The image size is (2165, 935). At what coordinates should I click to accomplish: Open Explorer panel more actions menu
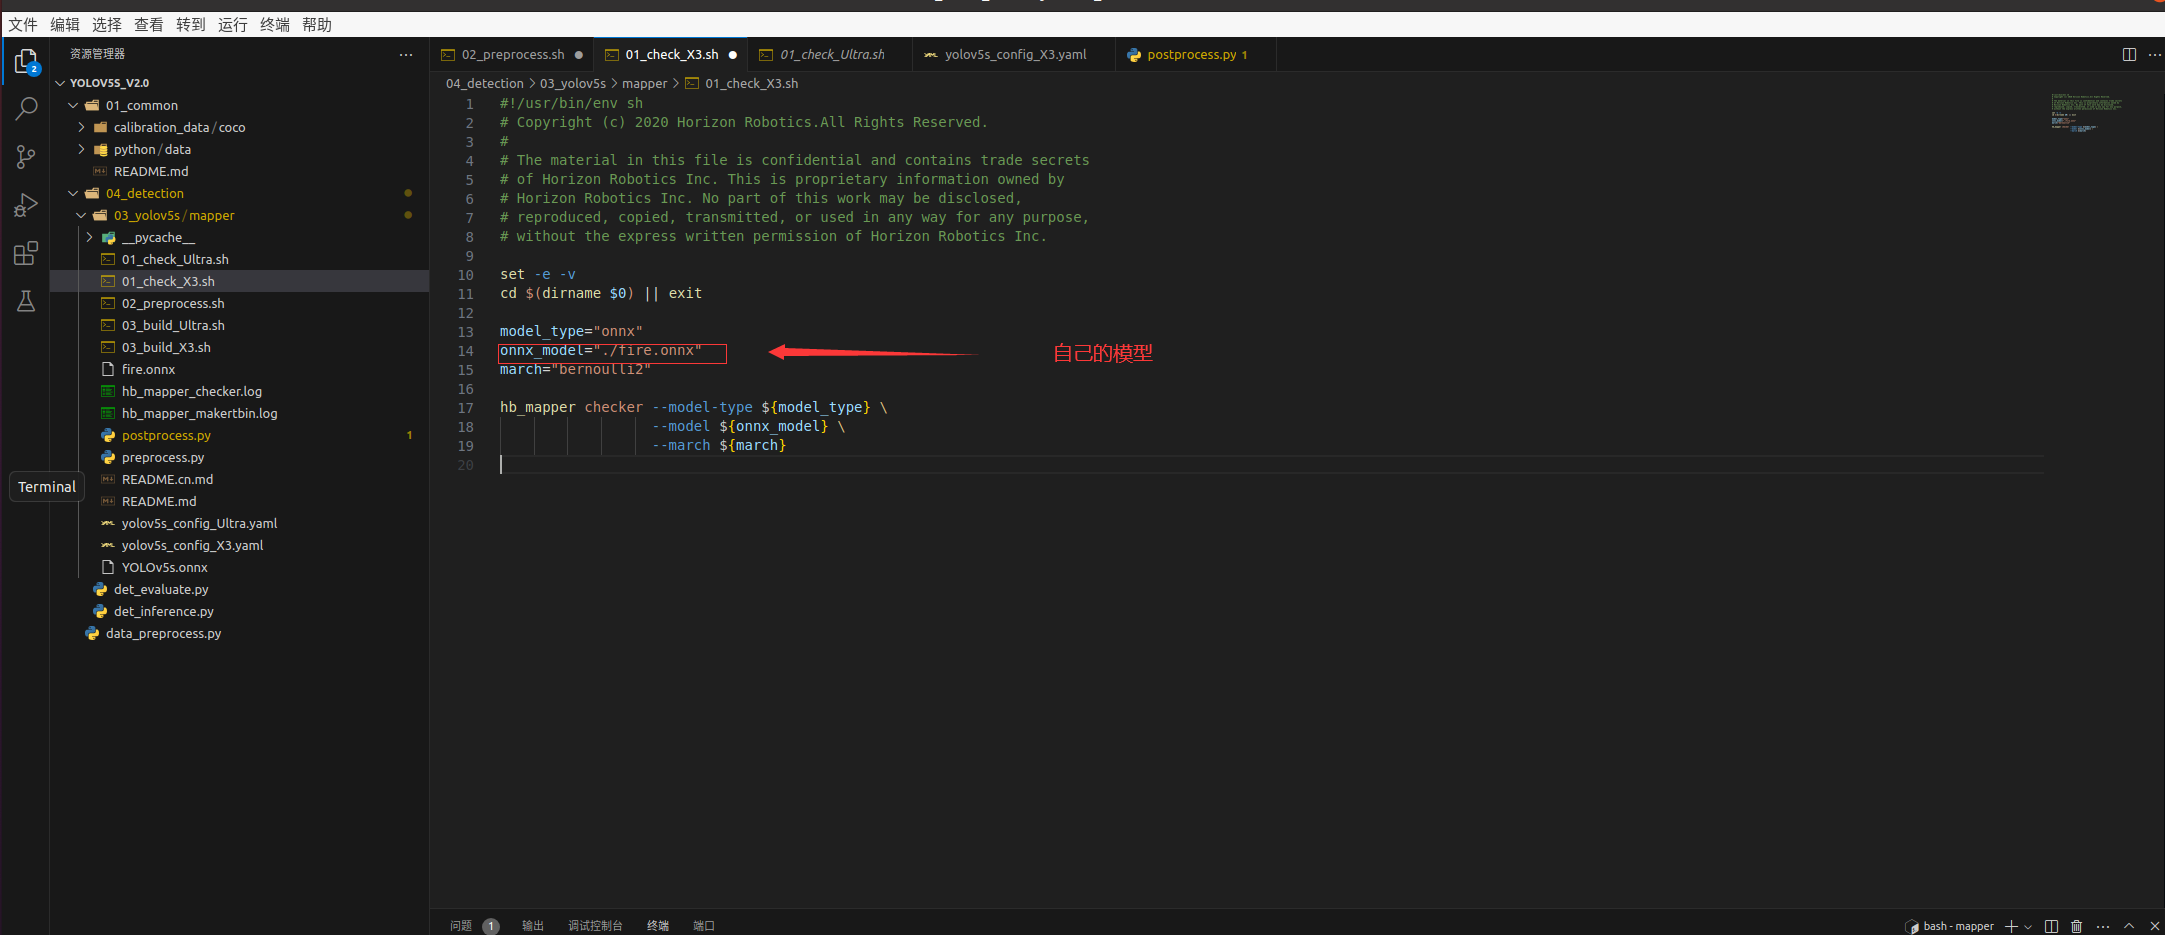pos(405,55)
